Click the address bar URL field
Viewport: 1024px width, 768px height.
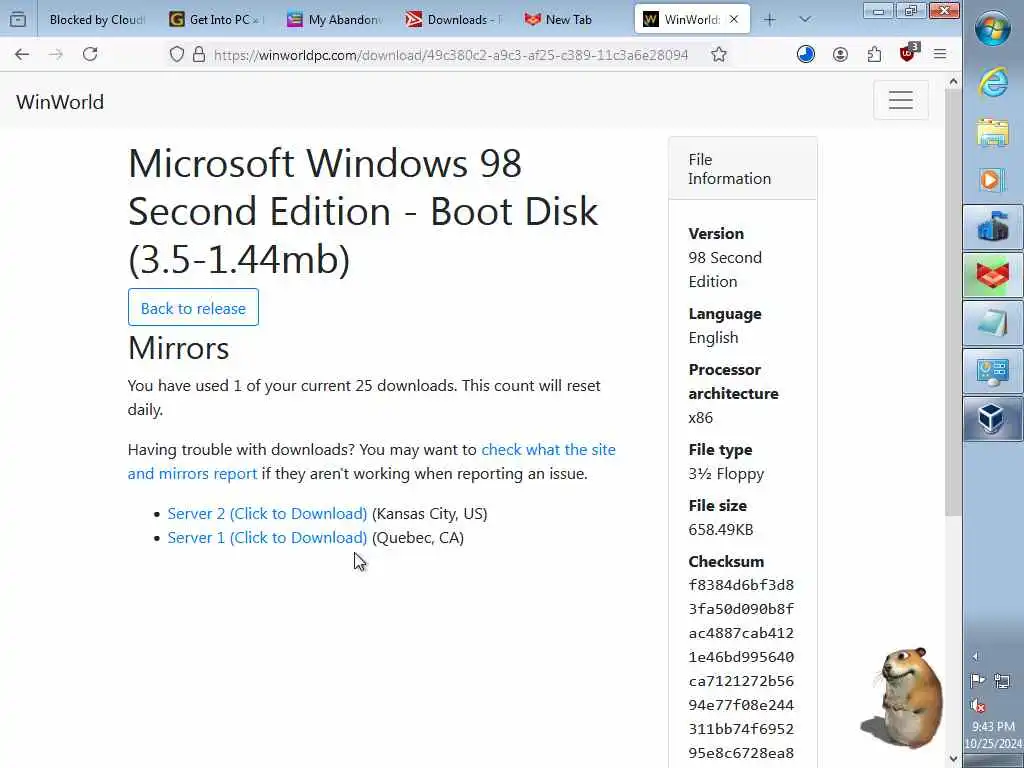click(451, 55)
